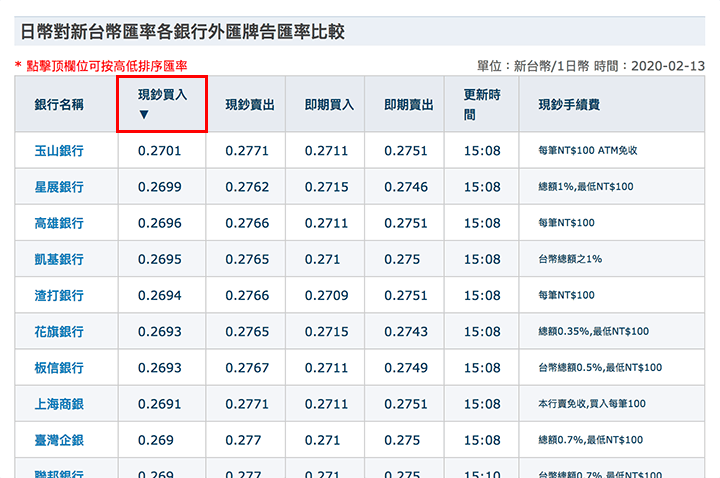Select 凱基銀行 spot buy rate 0.271

(x=322, y=259)
